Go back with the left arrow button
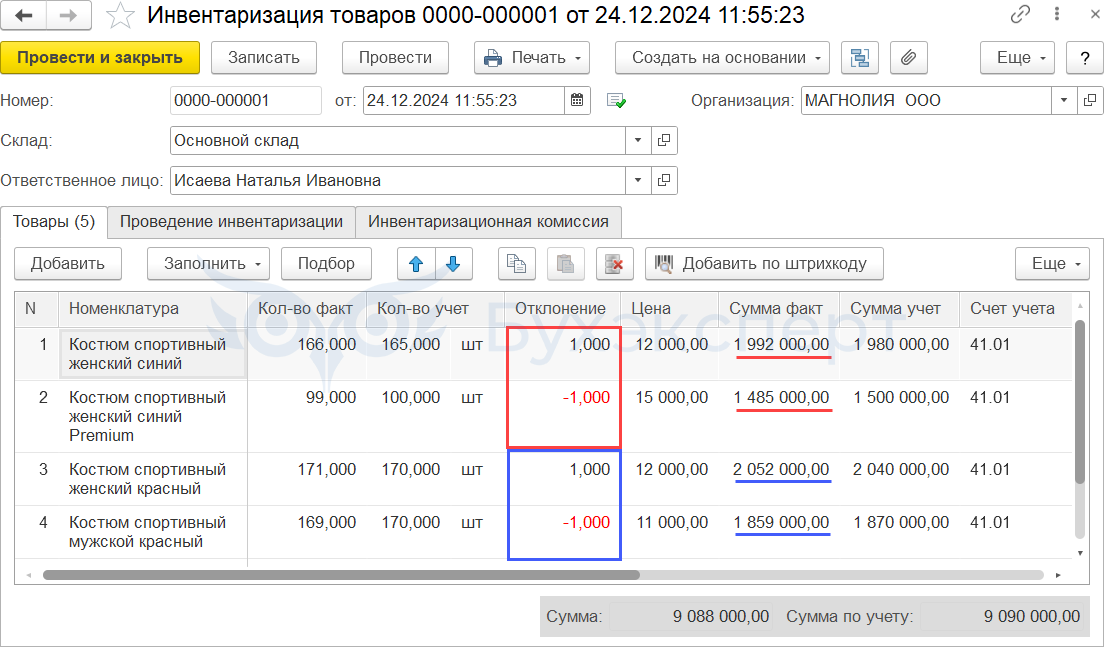Viewport: 1104px width, 647px height. click(24, 15)
